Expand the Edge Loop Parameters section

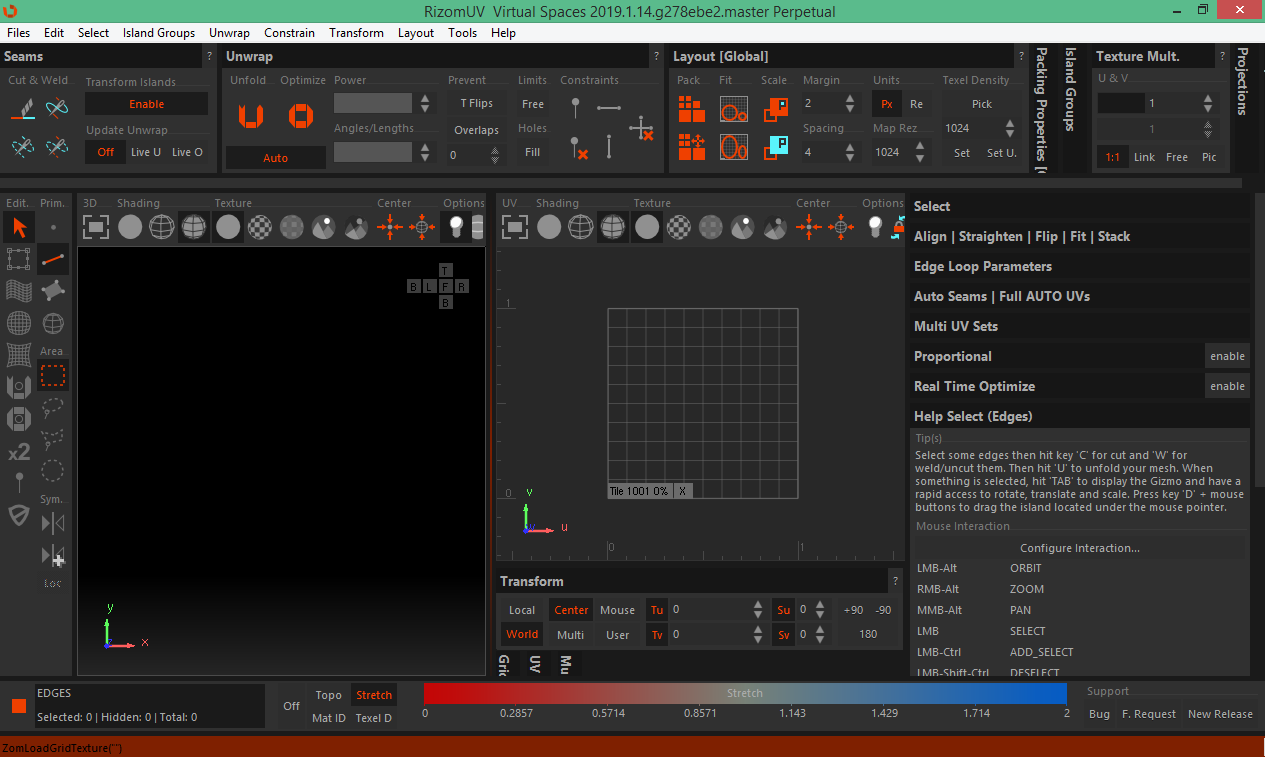pos(982,267)
